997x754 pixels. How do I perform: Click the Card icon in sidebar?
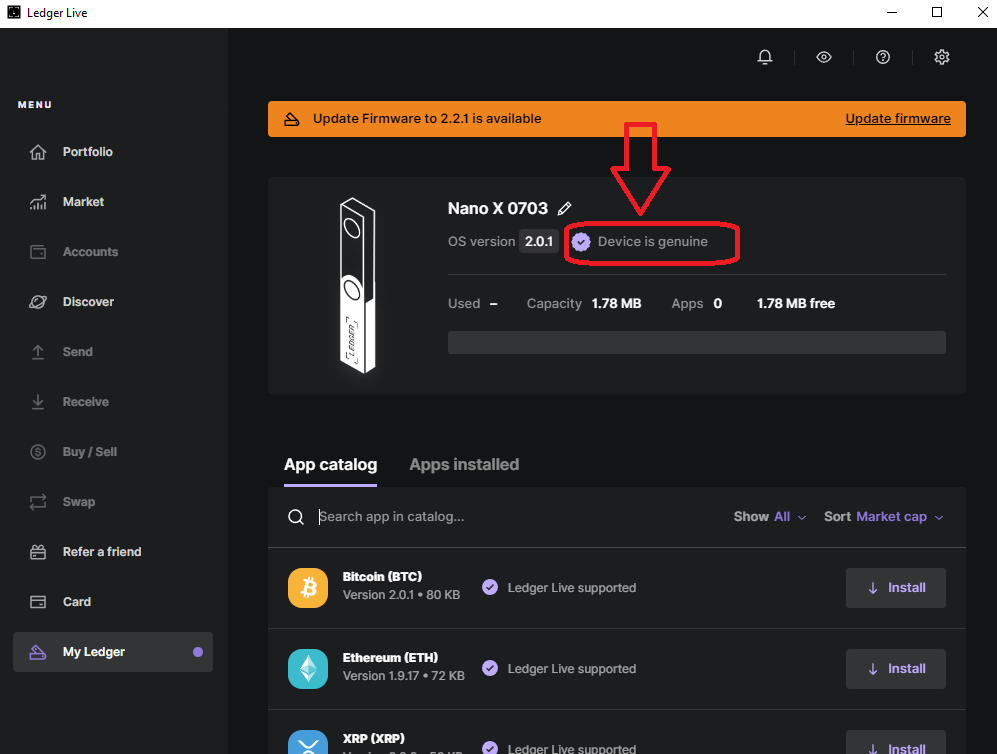point(38,602)
